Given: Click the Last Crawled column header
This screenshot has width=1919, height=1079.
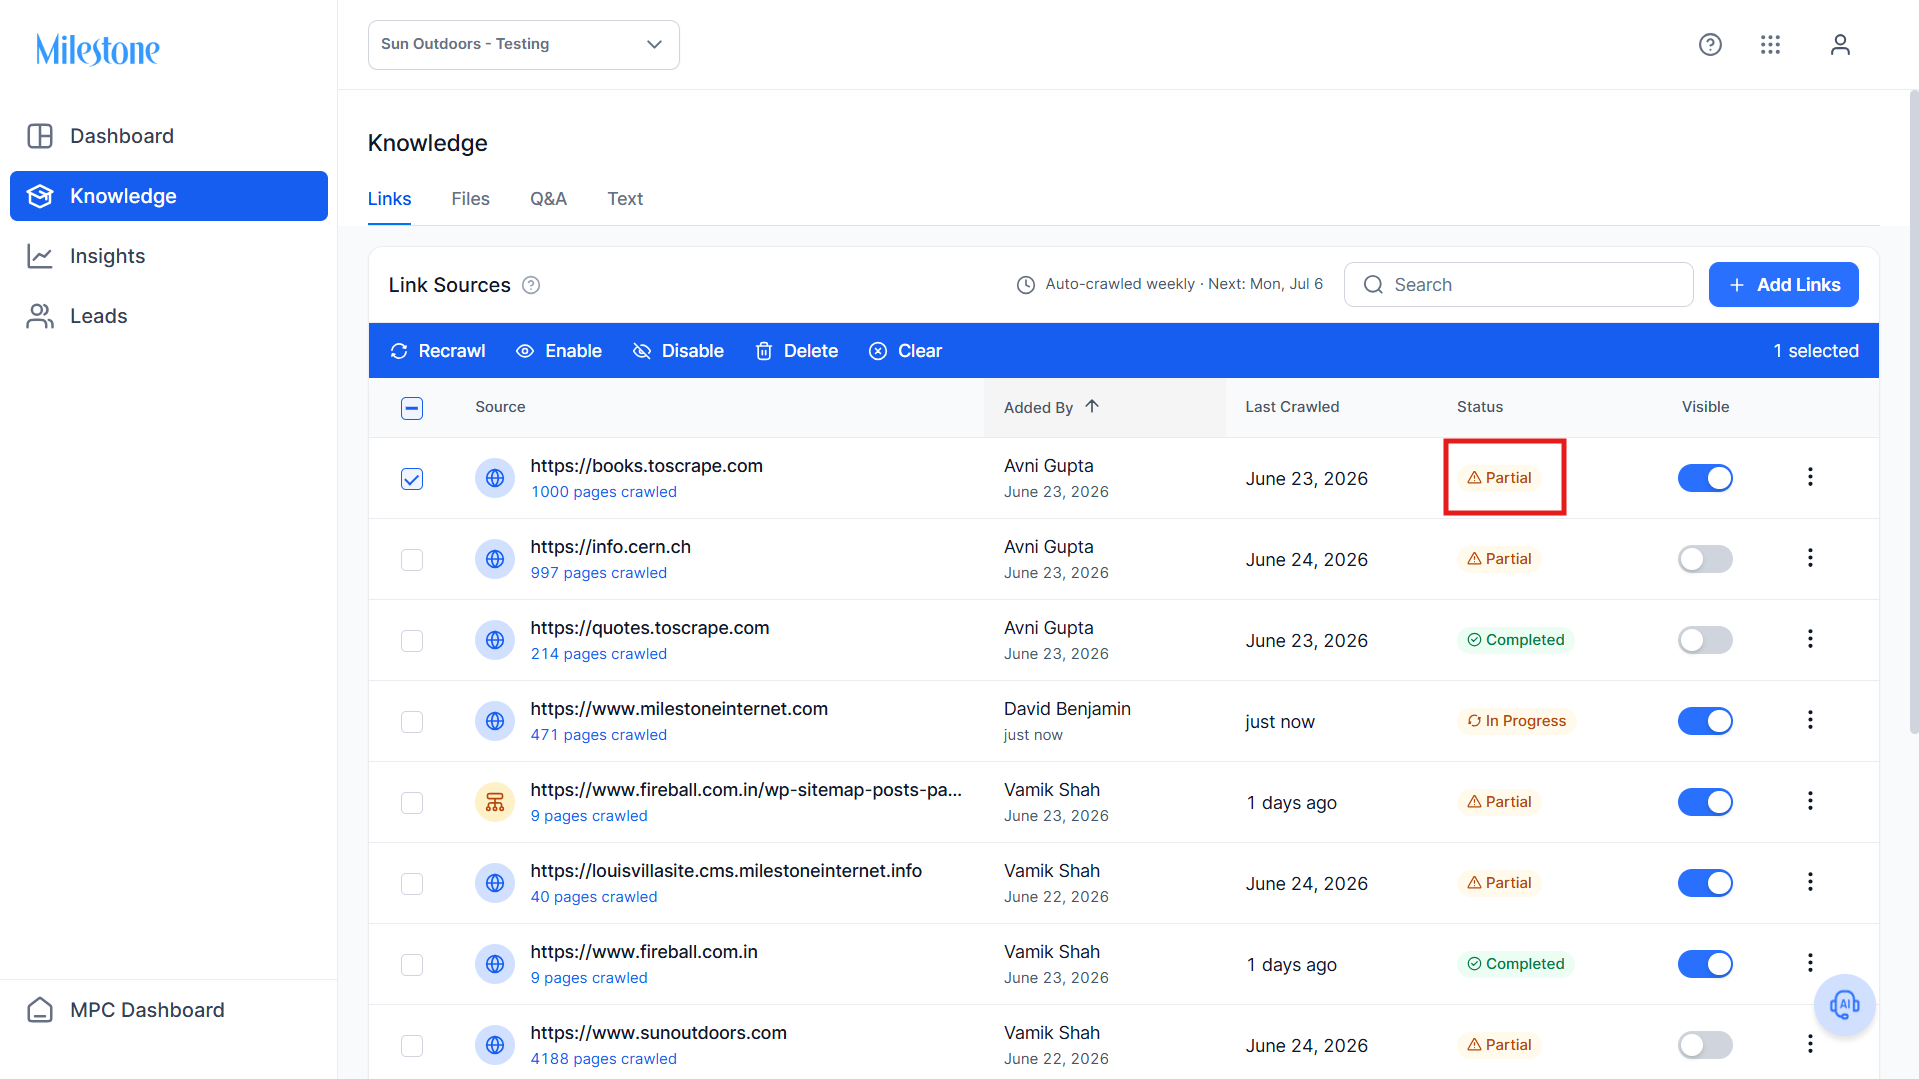Looking at the screenshot, I should click(1292, 407).
